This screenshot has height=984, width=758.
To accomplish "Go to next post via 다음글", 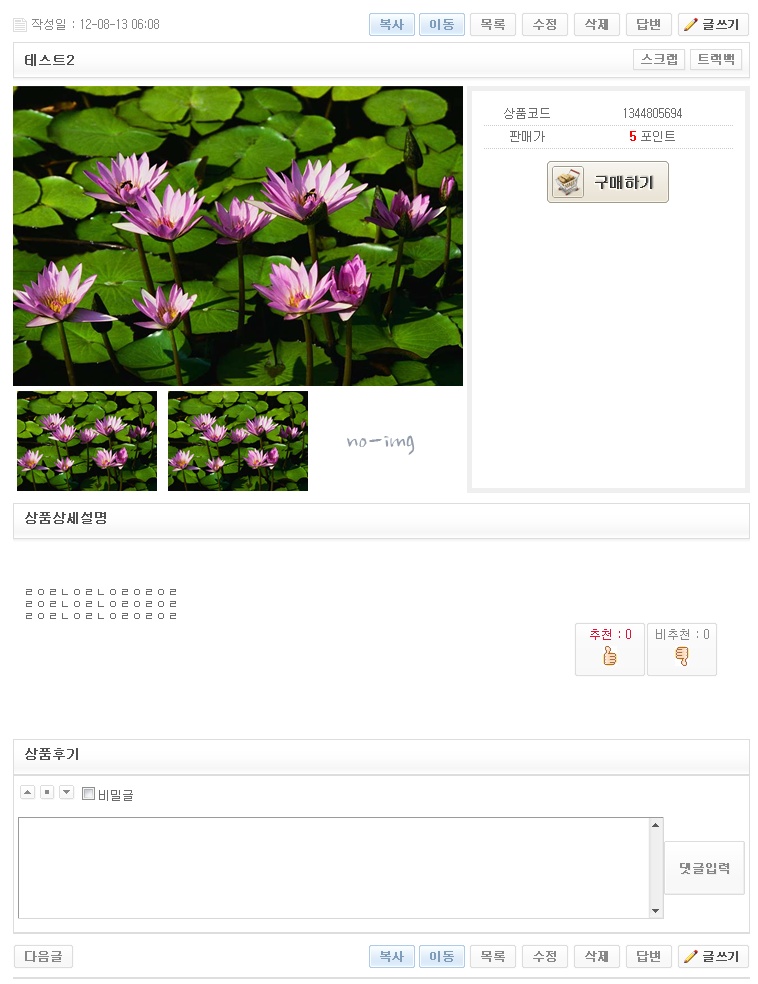I will pos(43,956).
